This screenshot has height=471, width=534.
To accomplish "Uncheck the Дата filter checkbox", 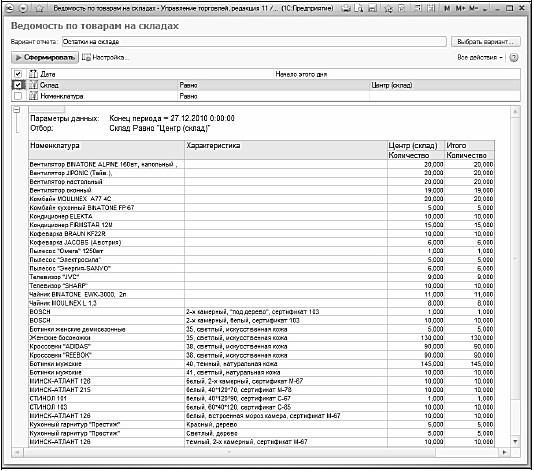I will point(18,74).
